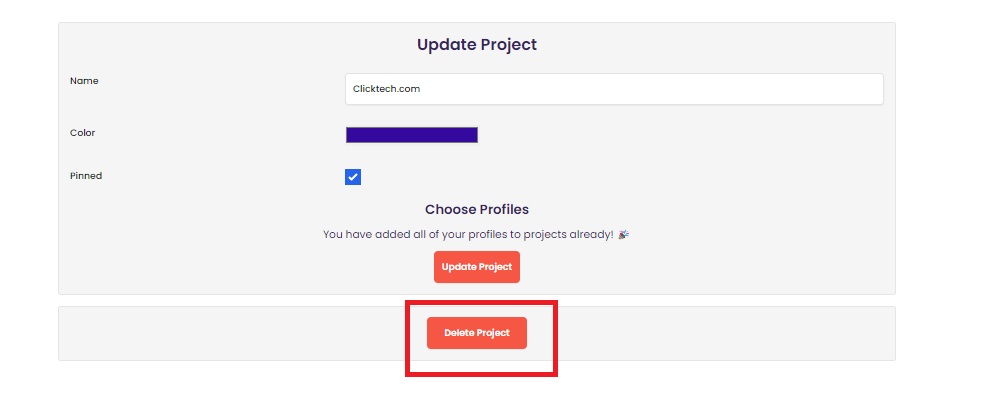Click the Name field label
Screen dimensions: 1000x416
(x=84, y=81)
